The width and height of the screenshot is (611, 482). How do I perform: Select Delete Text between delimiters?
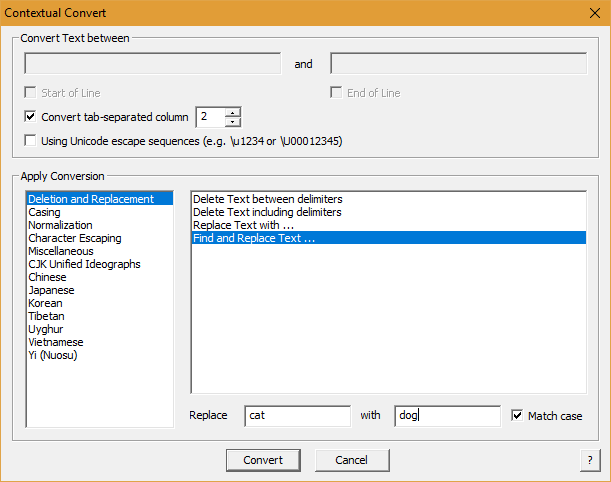389,199
